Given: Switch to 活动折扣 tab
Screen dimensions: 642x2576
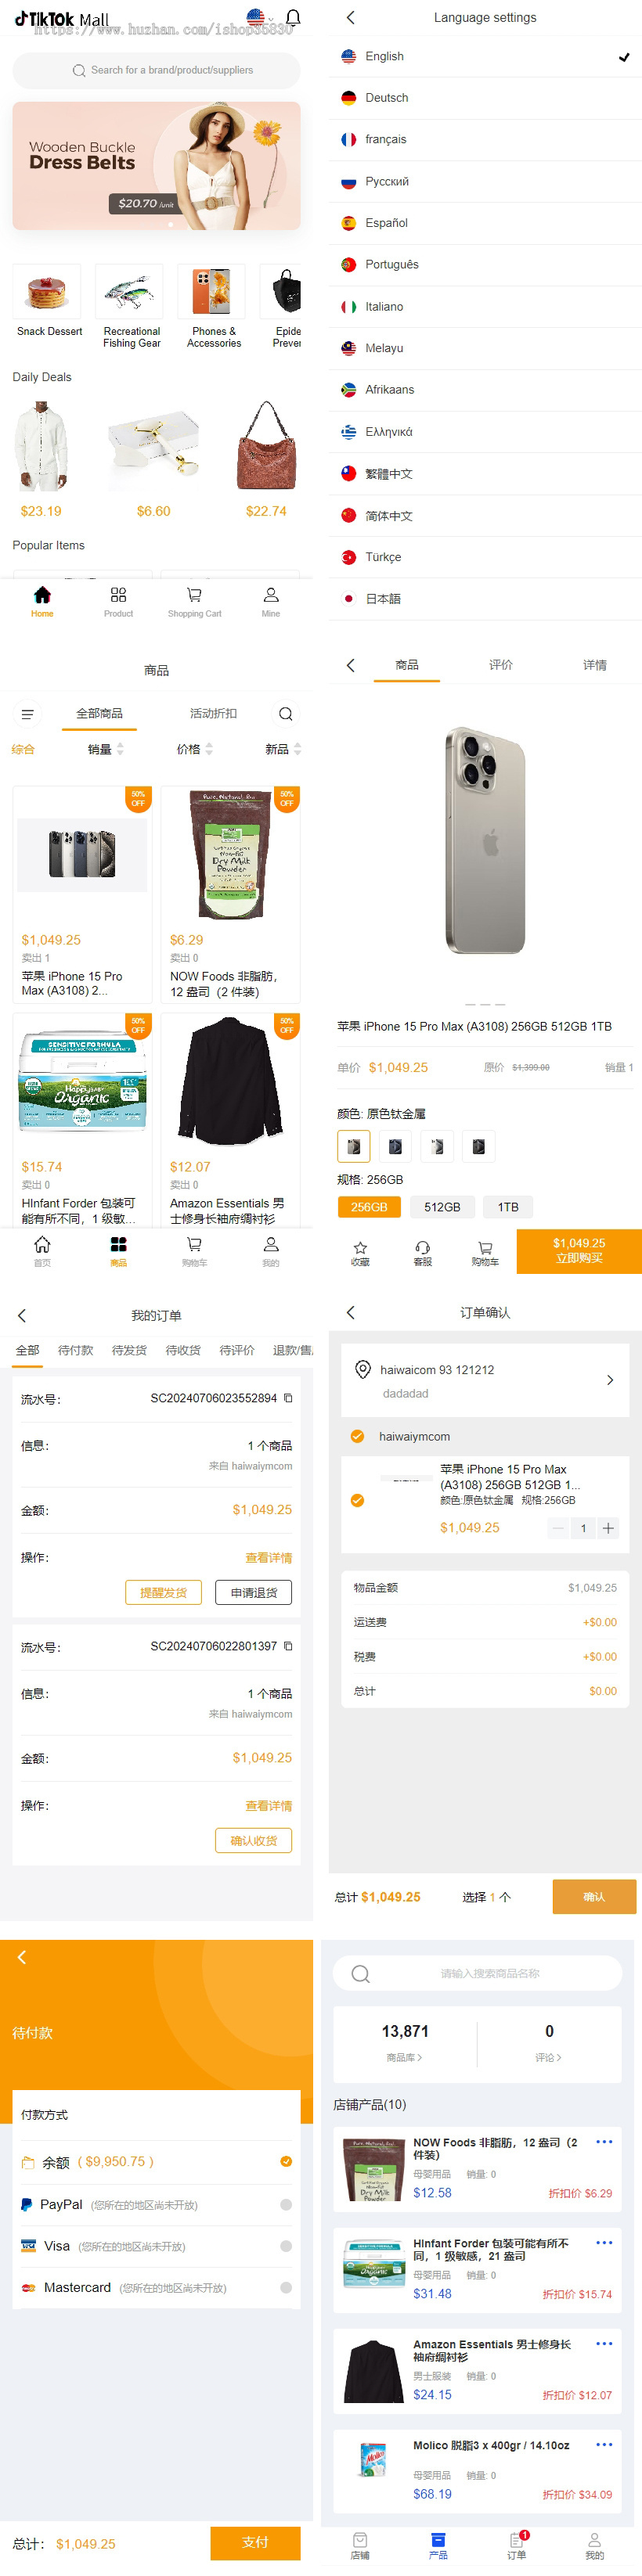Looking at the screenshot, I should pyautogui.click(x=213, y=713).
